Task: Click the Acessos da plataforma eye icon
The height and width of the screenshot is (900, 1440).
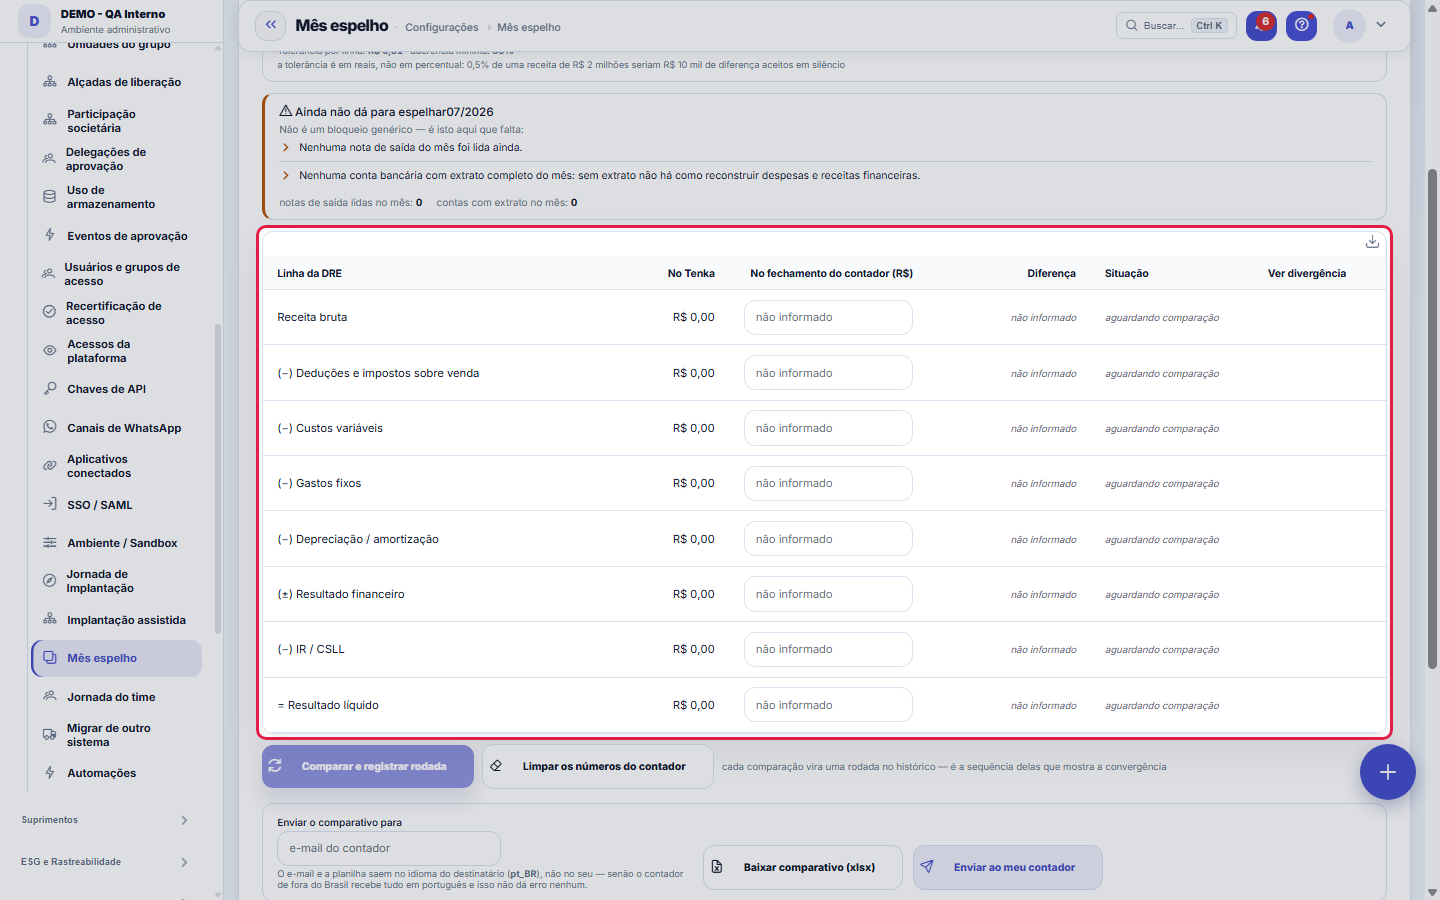Action: (50, 351)
